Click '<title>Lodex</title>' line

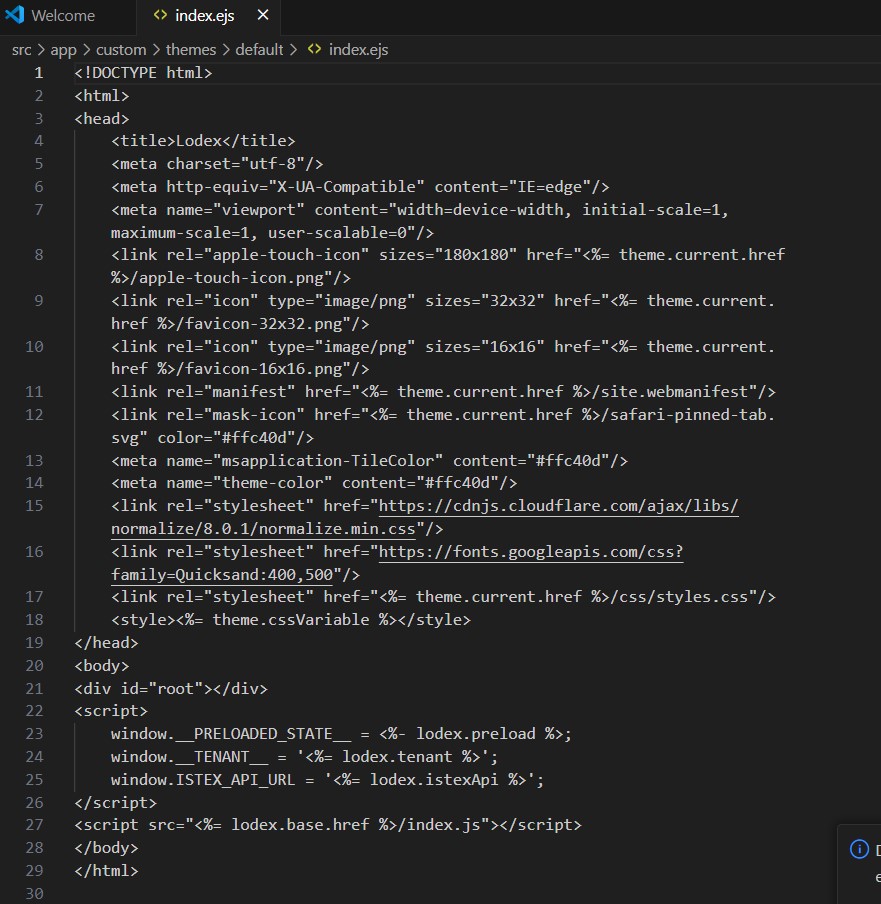coord(203,141)
